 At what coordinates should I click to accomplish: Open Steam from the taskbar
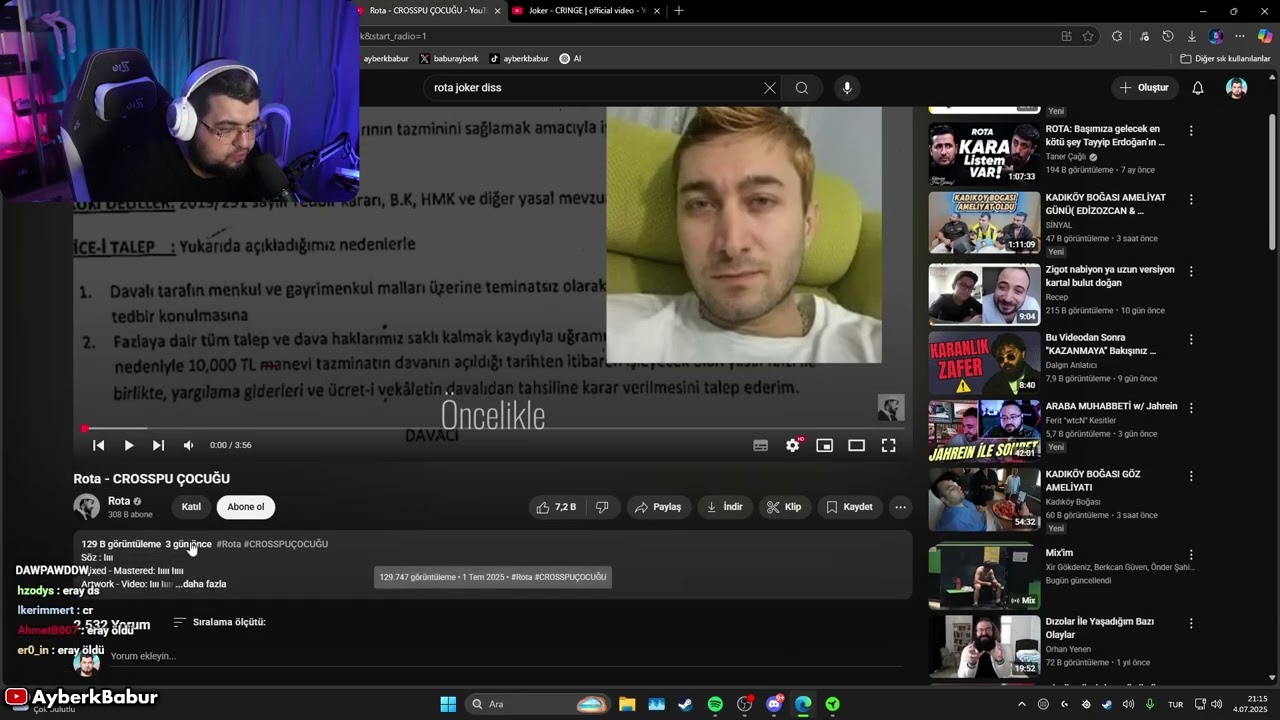click(x=685, y=704)
